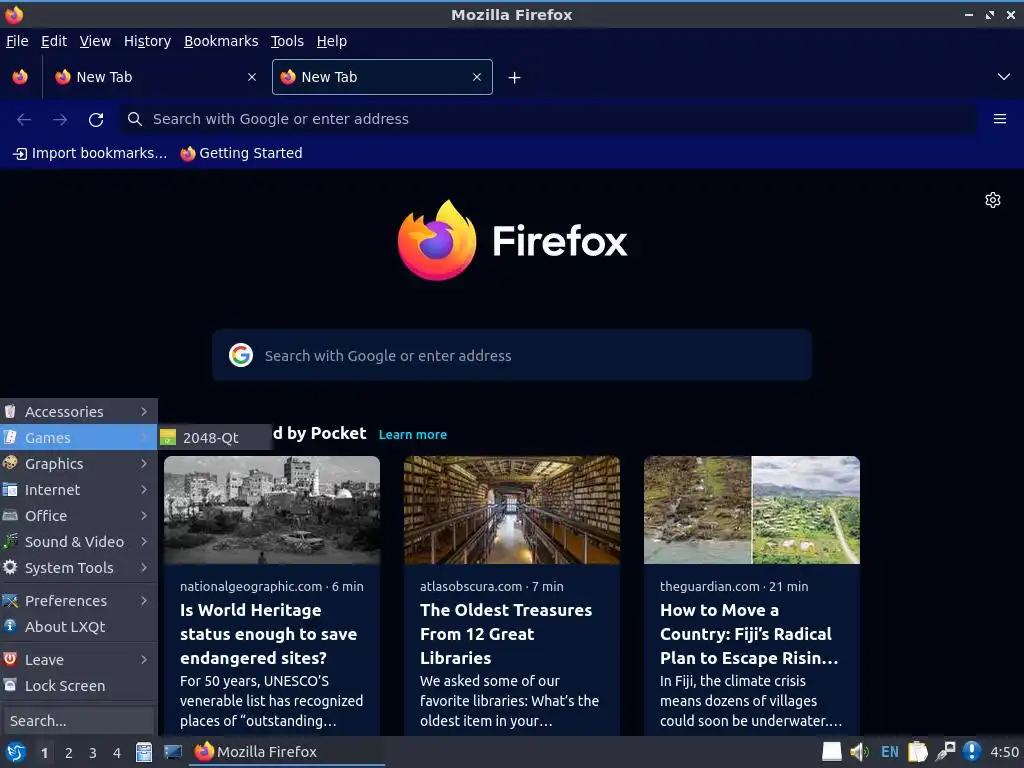Open clipboard manager tray icon
The image size is (1024, 768).
(x=918, y=752)
